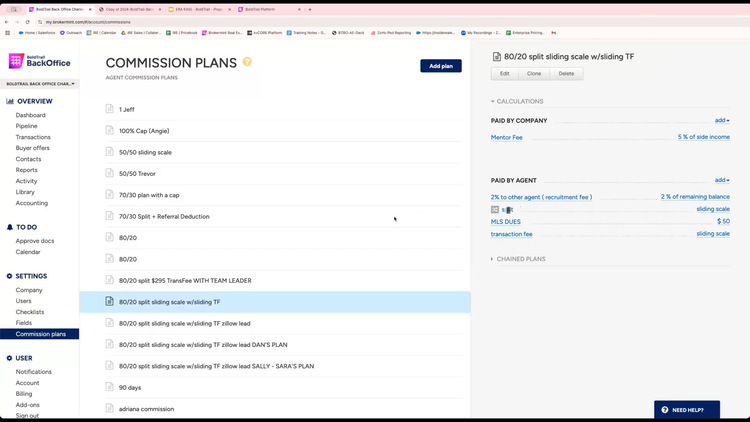Open Accounting in the sidebar
The width and height of the screenshot is (750, 422).
[x=32, y=203]
